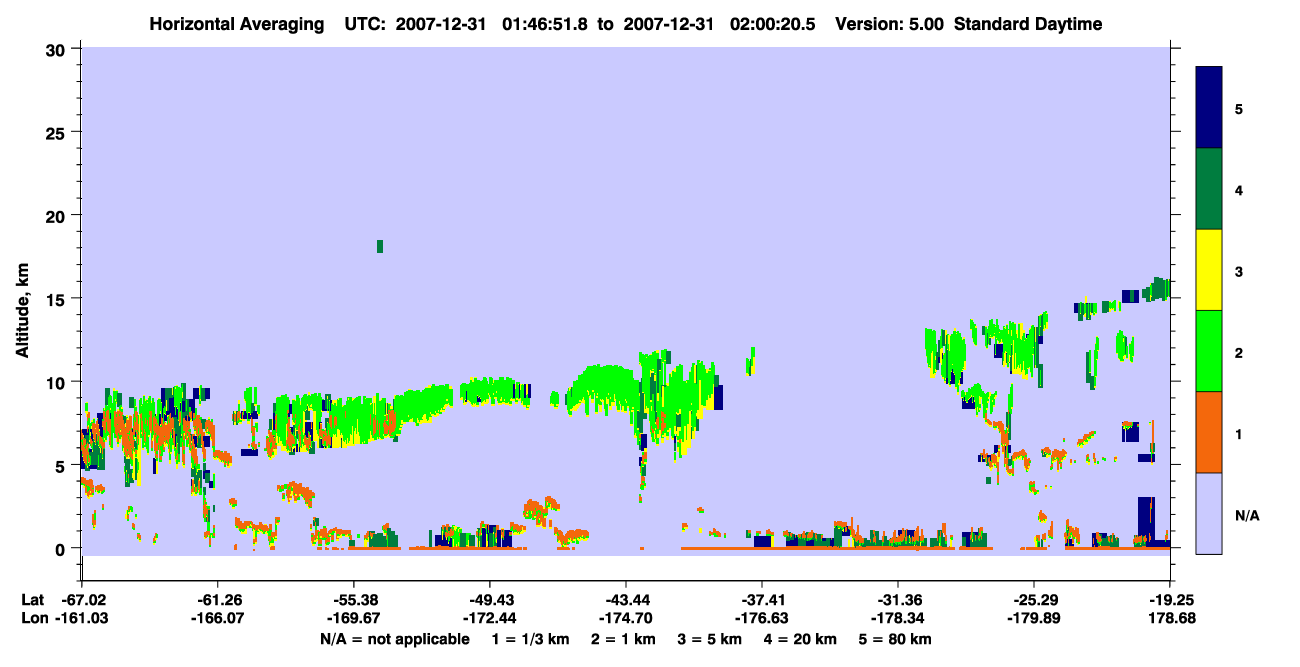The height and width of the screenshot is (667, 1300).
Task: Click longitude value -178.34
Action: click(x=898, y=618)
